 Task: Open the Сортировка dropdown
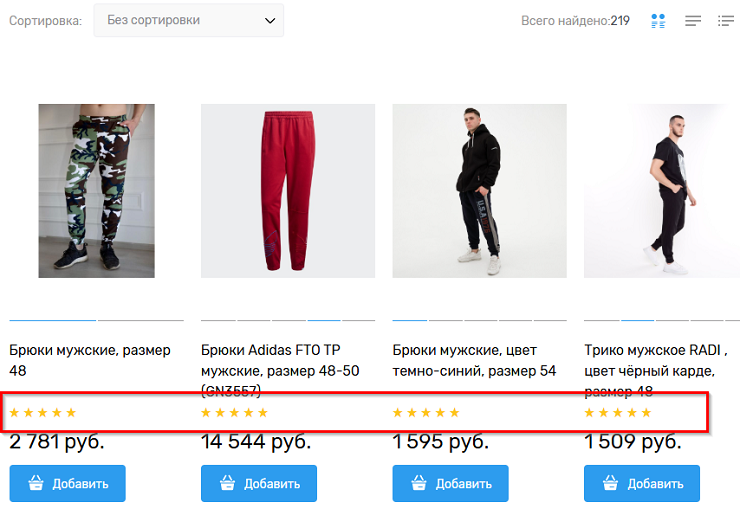click(188, 21)
